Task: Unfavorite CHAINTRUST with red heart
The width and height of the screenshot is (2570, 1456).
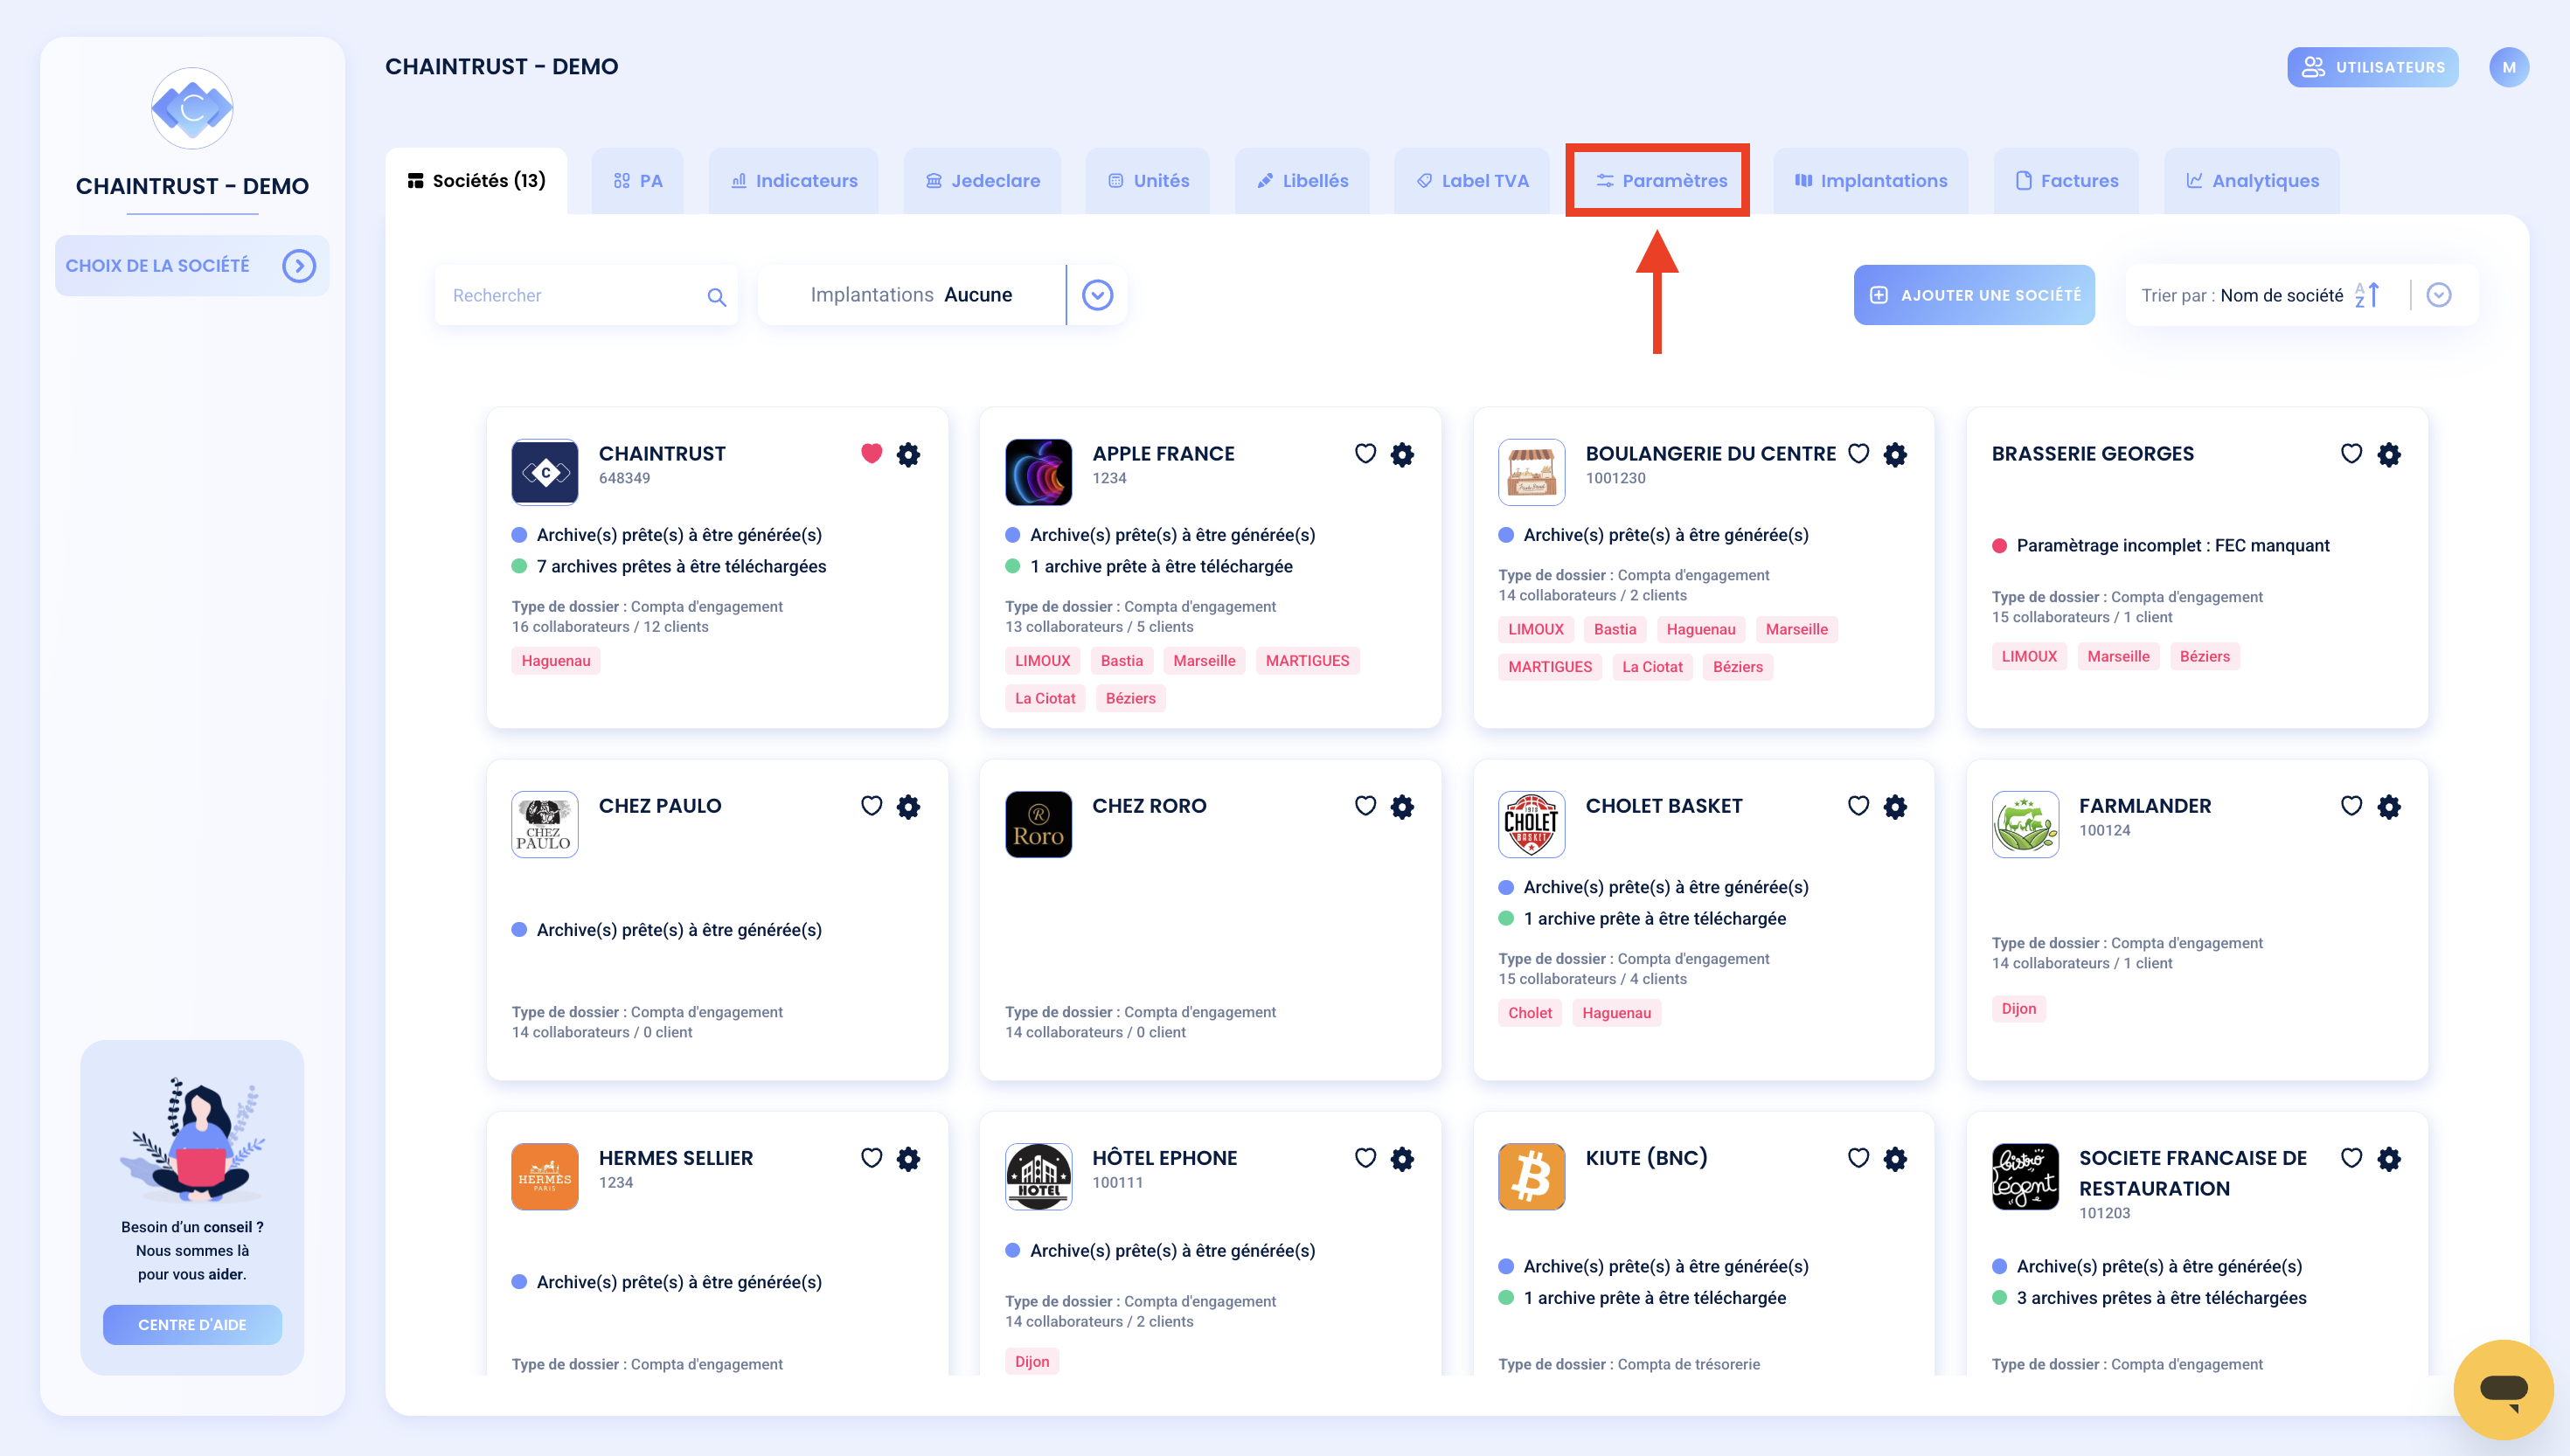Action: pyautogui.click(x=871, y=454)
